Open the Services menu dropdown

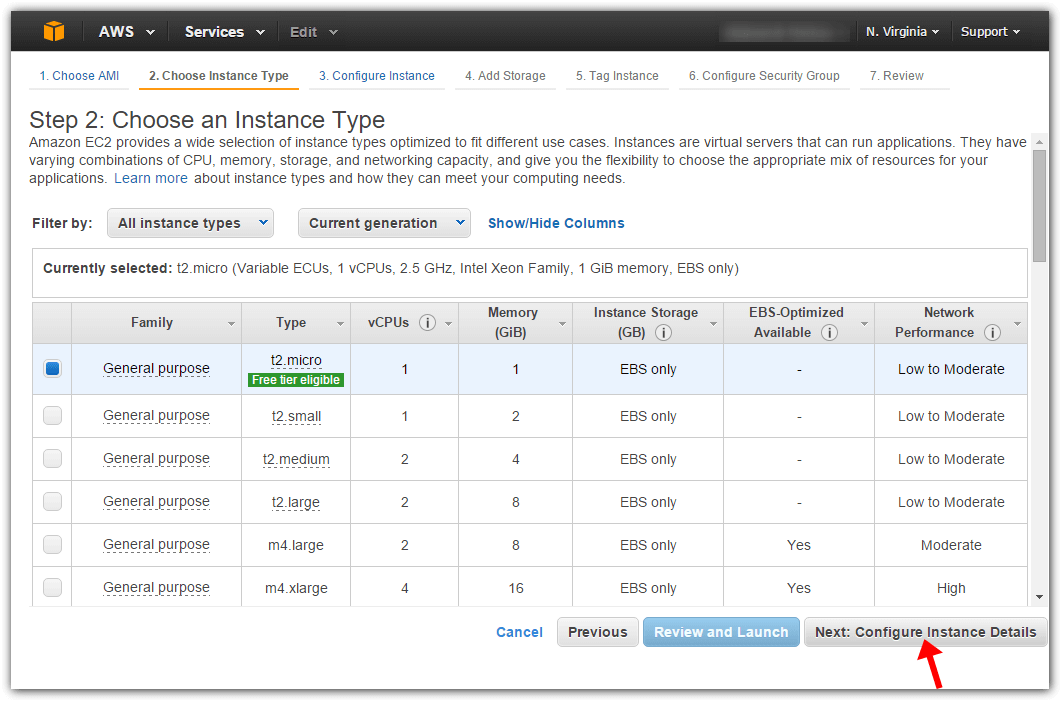tap(224, 32)
